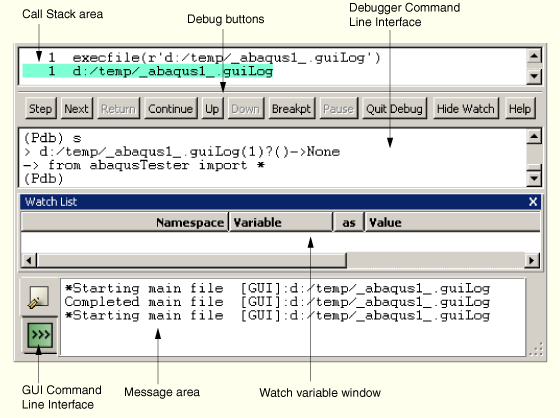The width and height of the screenshot is (560, 418).
Task: Click call stack scroll down arrow
Action: pos(534,76)
